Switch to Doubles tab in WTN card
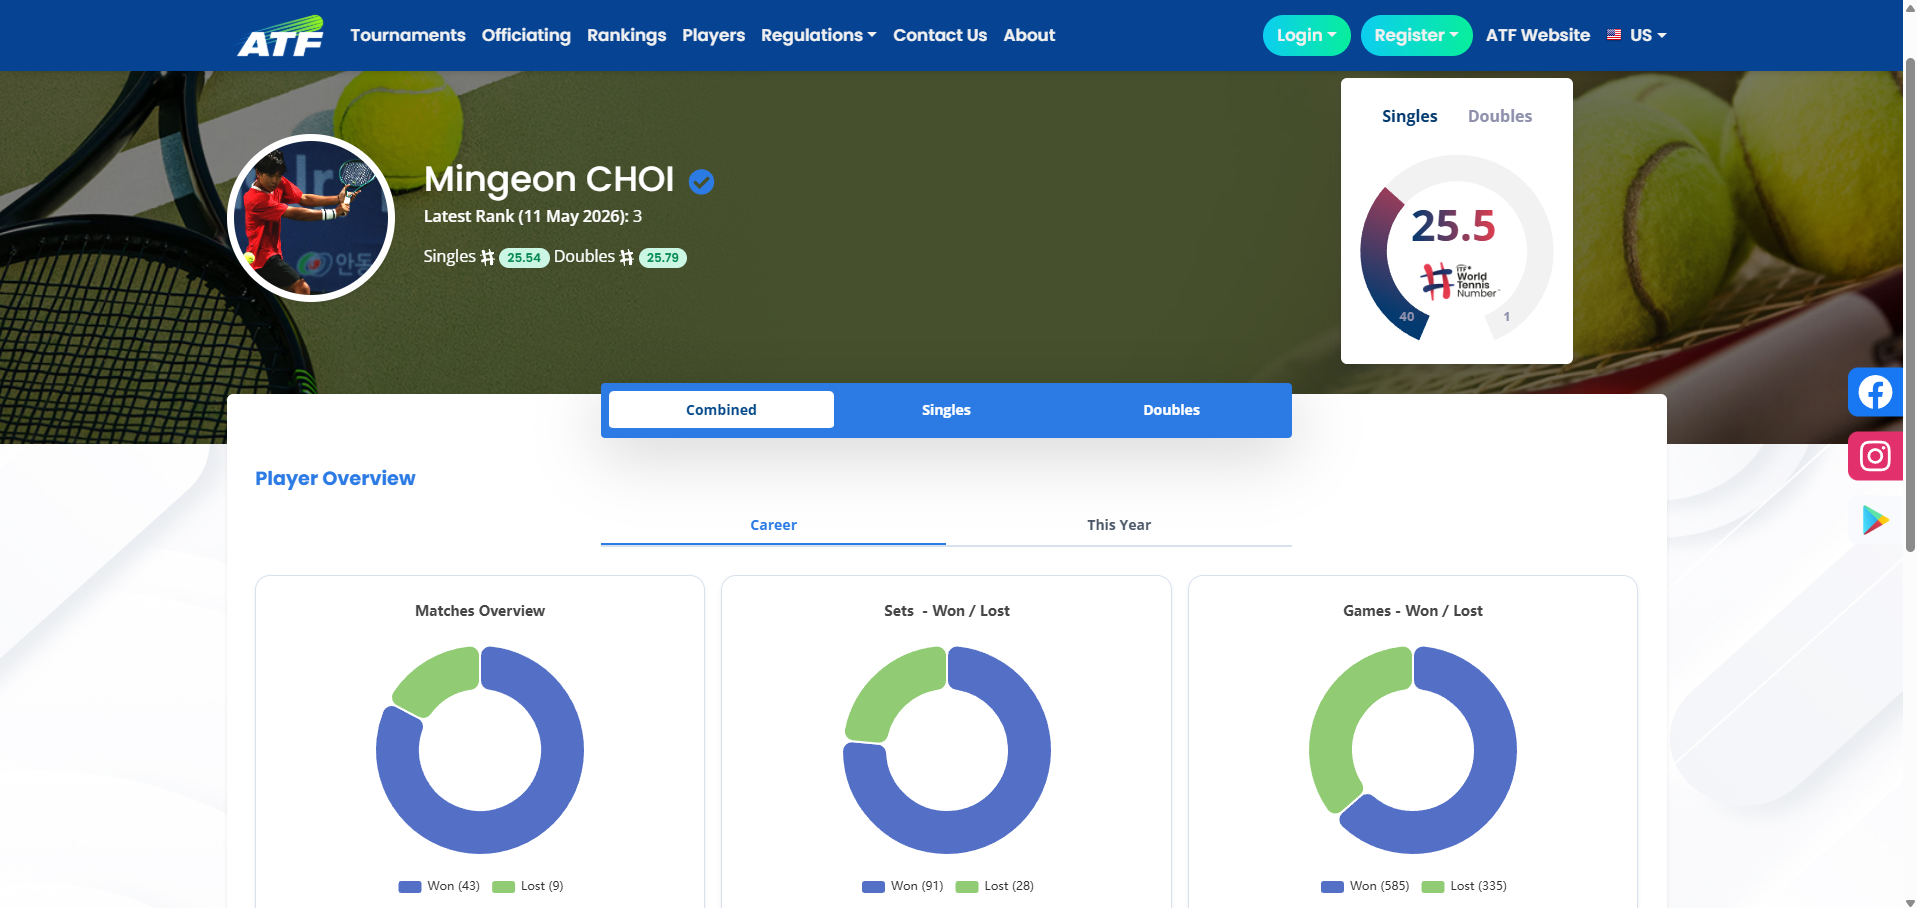The height and width of the screenshot is (908, 1917). tap(1499, 116)
